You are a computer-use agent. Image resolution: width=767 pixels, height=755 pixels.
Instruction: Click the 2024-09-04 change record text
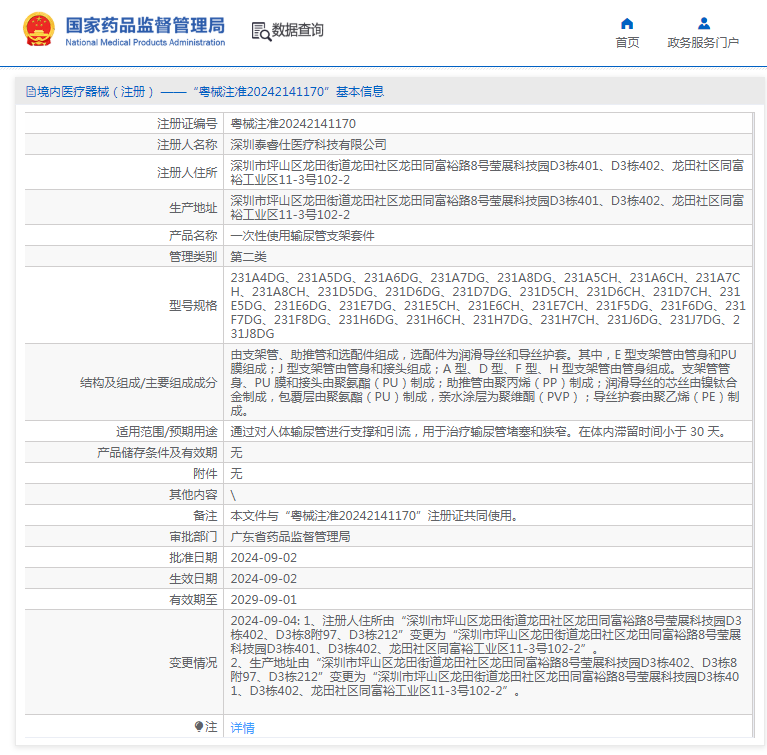[486, 656]
